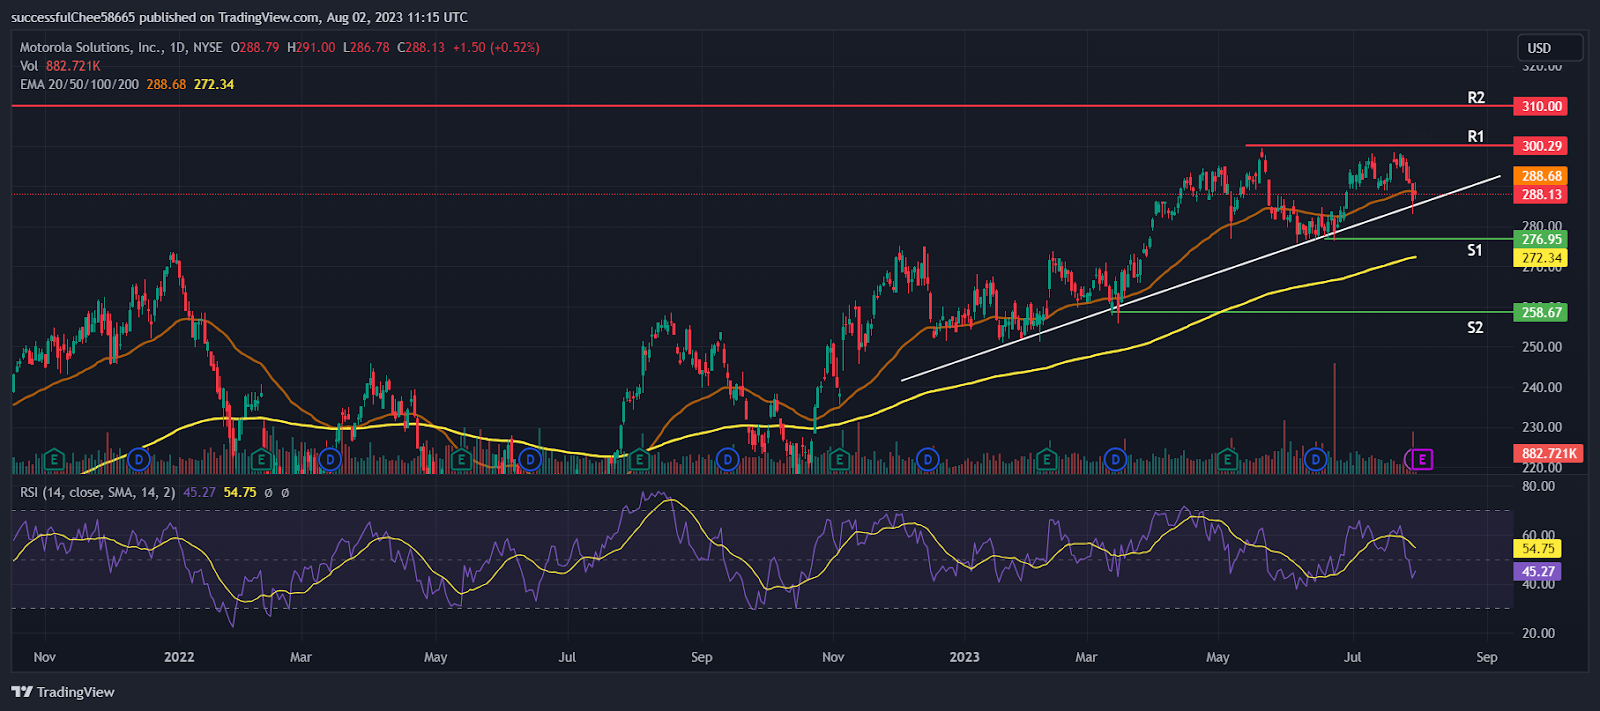Image resolution: width=1600 pixels, height=711 pixels.
Task: Click the purple 45.27 RSI value label
Action: click(x=1538, y=572)
